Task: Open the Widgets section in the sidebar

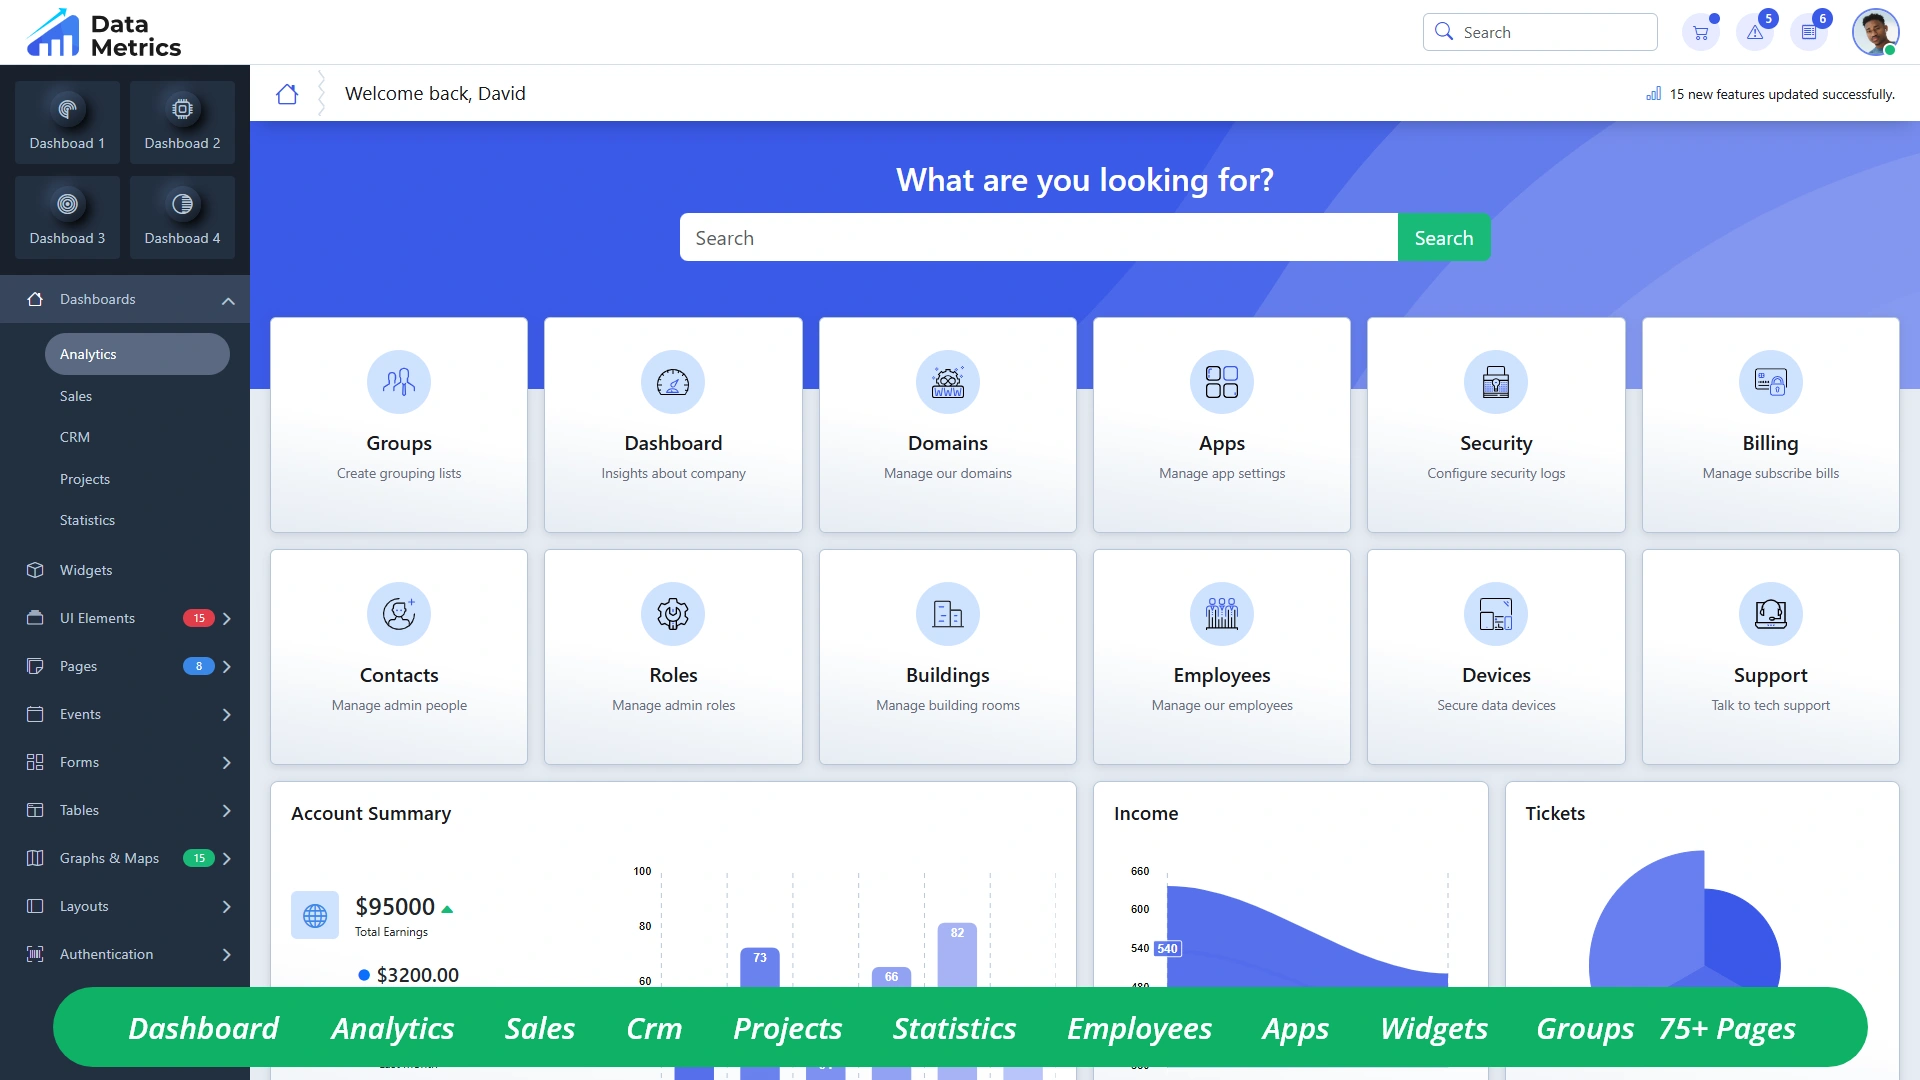Action: tap(85, 570)
